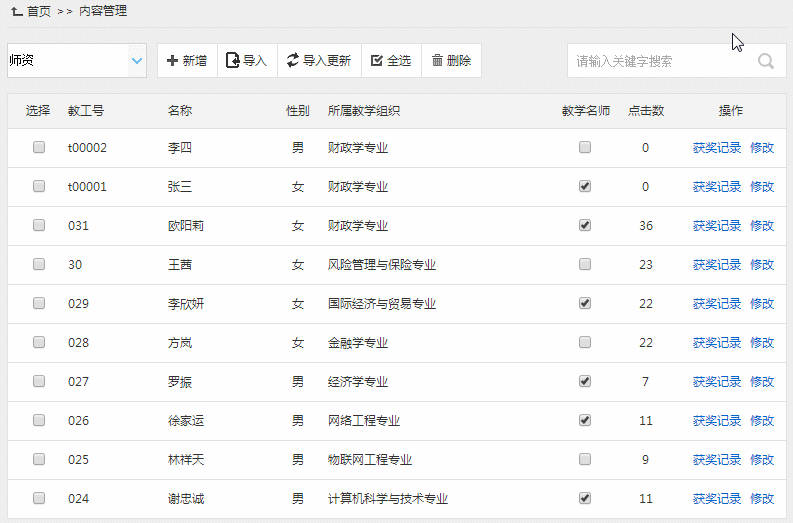This screenshot has height=523, width=793.
Task: Select the row checkbox for 欧阳莉
Action: pyautogui.click(x=39, y=225)
